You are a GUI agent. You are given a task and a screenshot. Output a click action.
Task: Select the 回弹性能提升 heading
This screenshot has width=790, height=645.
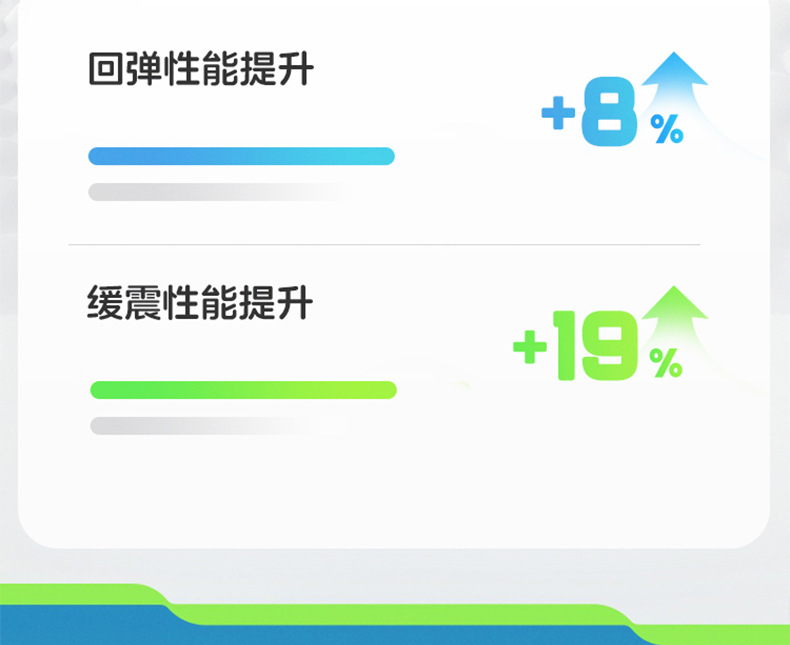pyautogui.click(x=201, y=71)
